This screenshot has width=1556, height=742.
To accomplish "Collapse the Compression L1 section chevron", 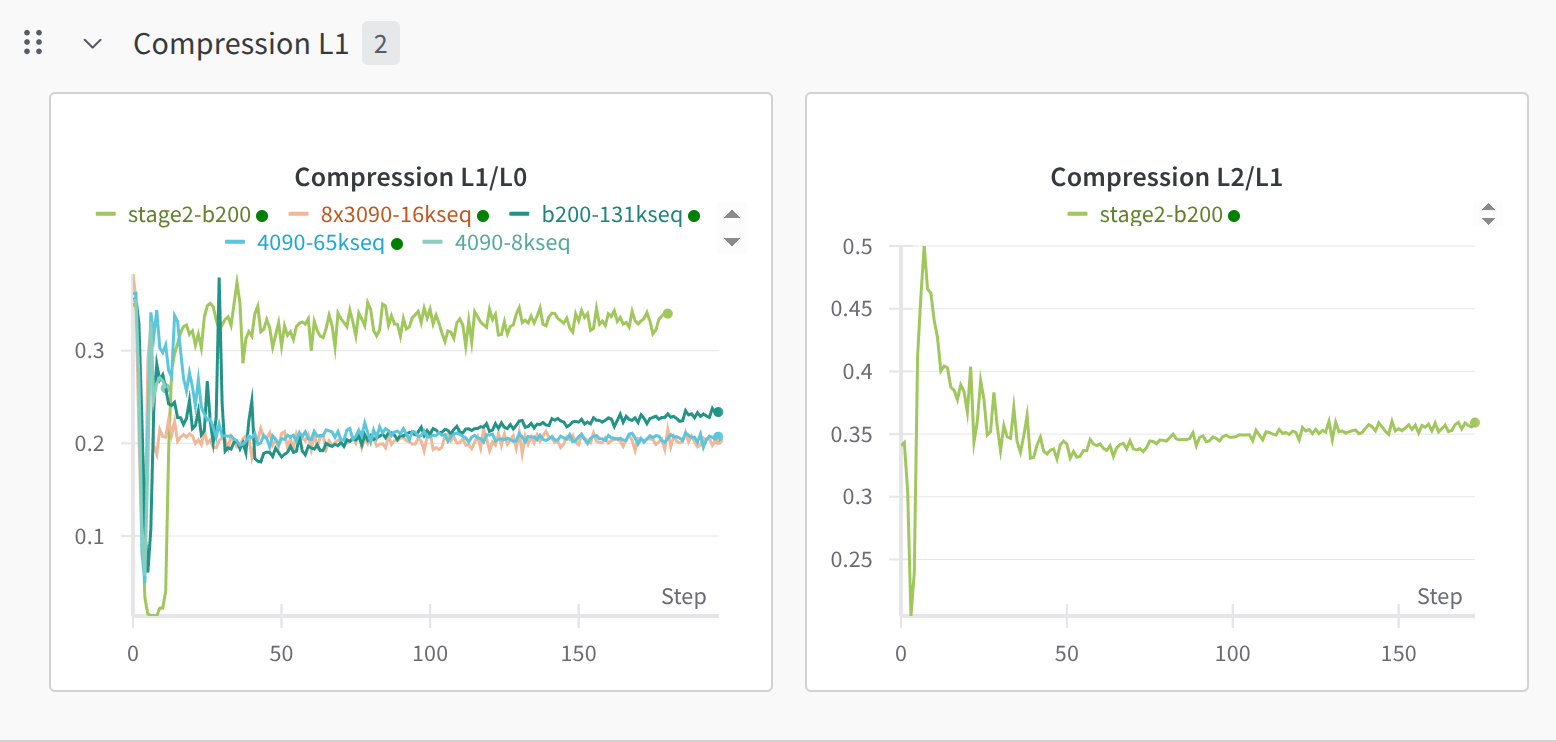I will [x=93, y=44].
